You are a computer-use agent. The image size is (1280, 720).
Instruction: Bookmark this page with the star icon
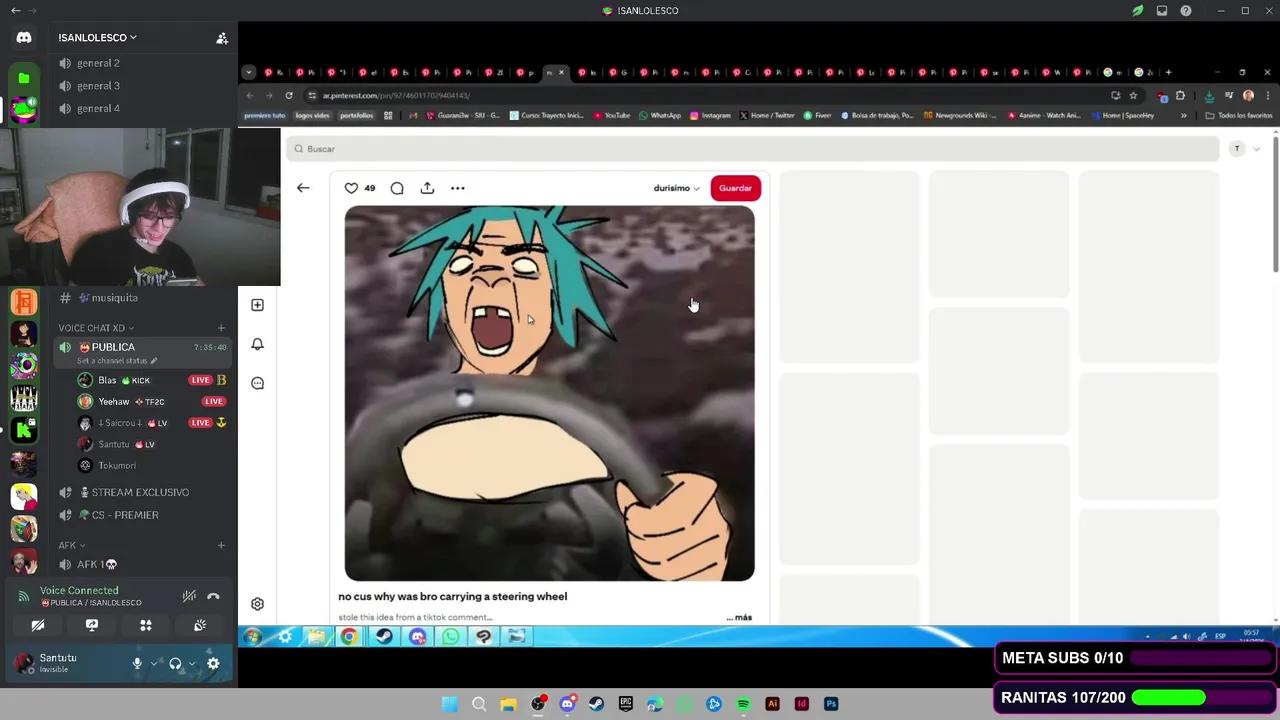[x=1133, y=95]
